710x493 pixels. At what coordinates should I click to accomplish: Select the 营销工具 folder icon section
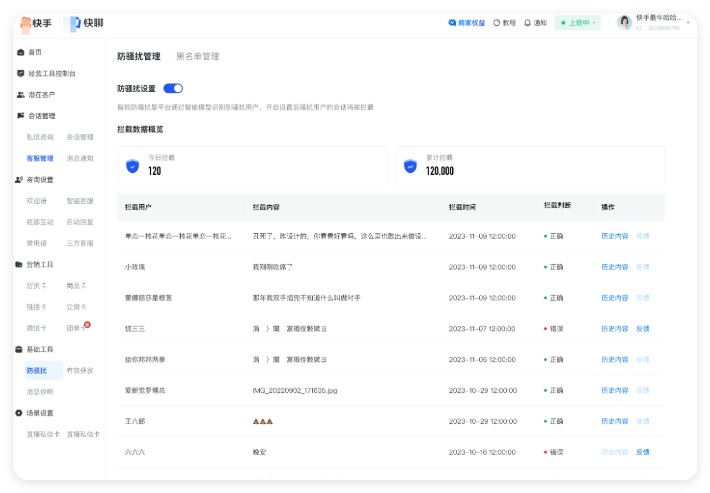pyautogui.click(x=19, y=264)
